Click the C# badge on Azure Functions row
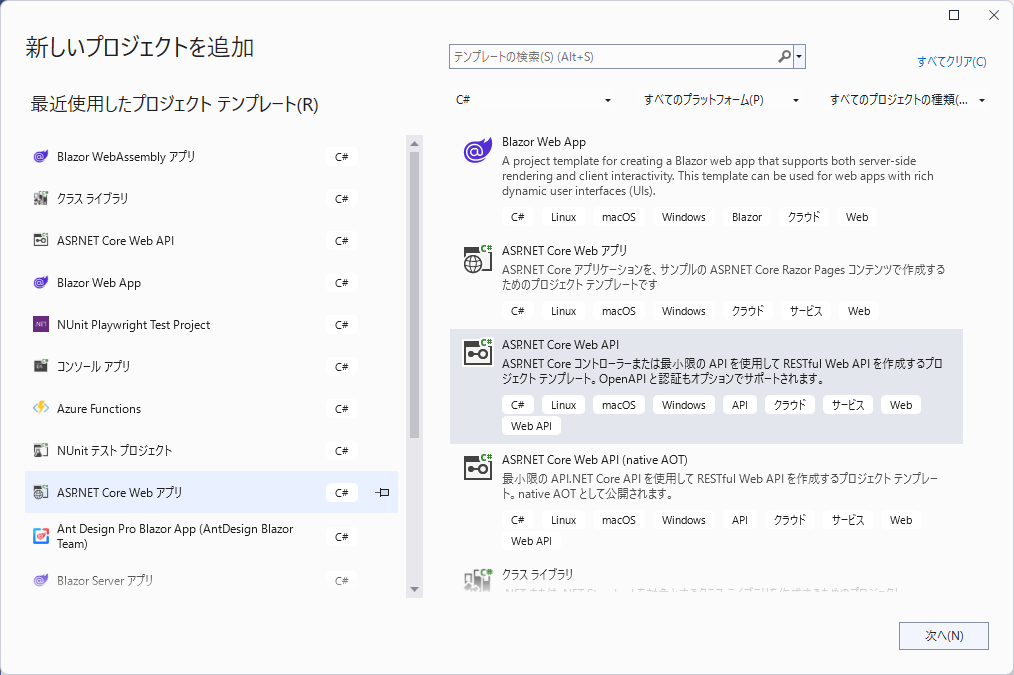 [341, 409]
